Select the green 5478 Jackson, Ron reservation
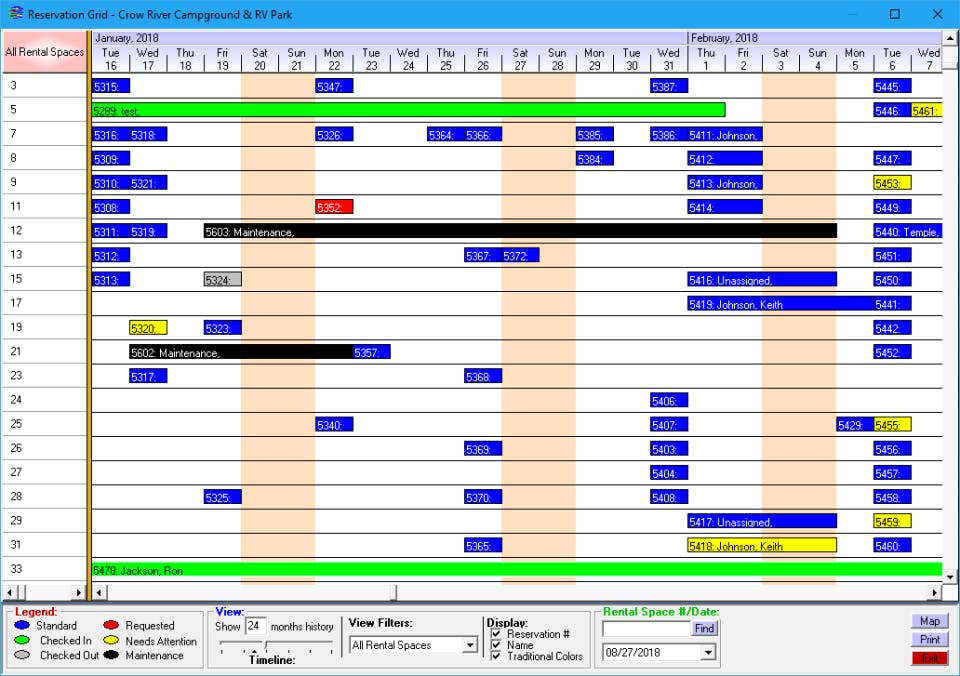This screenshot has width=960, height=676. coord(517,569)
